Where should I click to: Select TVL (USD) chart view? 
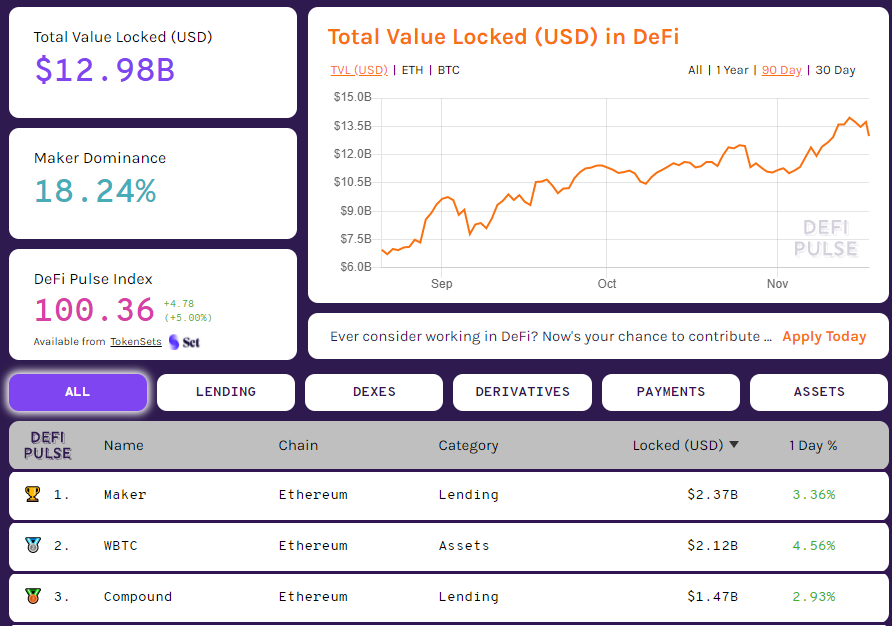point(359,70)
